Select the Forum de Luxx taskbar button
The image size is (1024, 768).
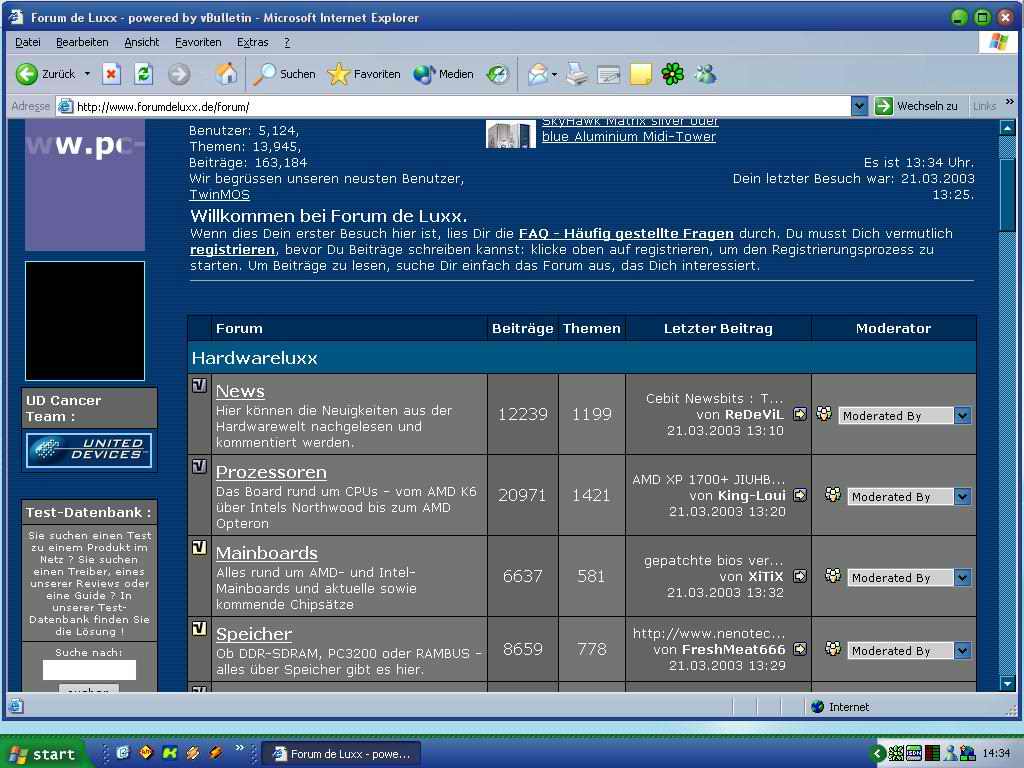tap(341, 754)
